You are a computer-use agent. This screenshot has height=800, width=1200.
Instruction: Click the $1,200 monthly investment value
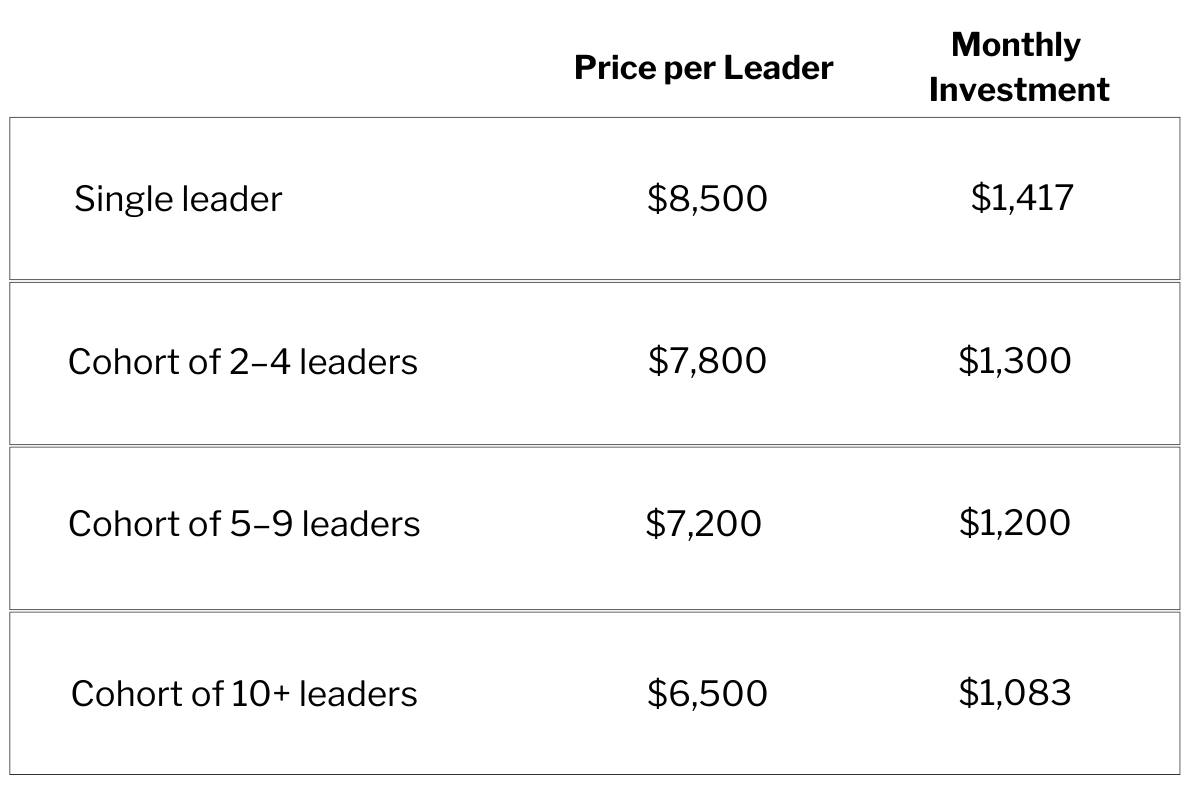pos(1014,522)
